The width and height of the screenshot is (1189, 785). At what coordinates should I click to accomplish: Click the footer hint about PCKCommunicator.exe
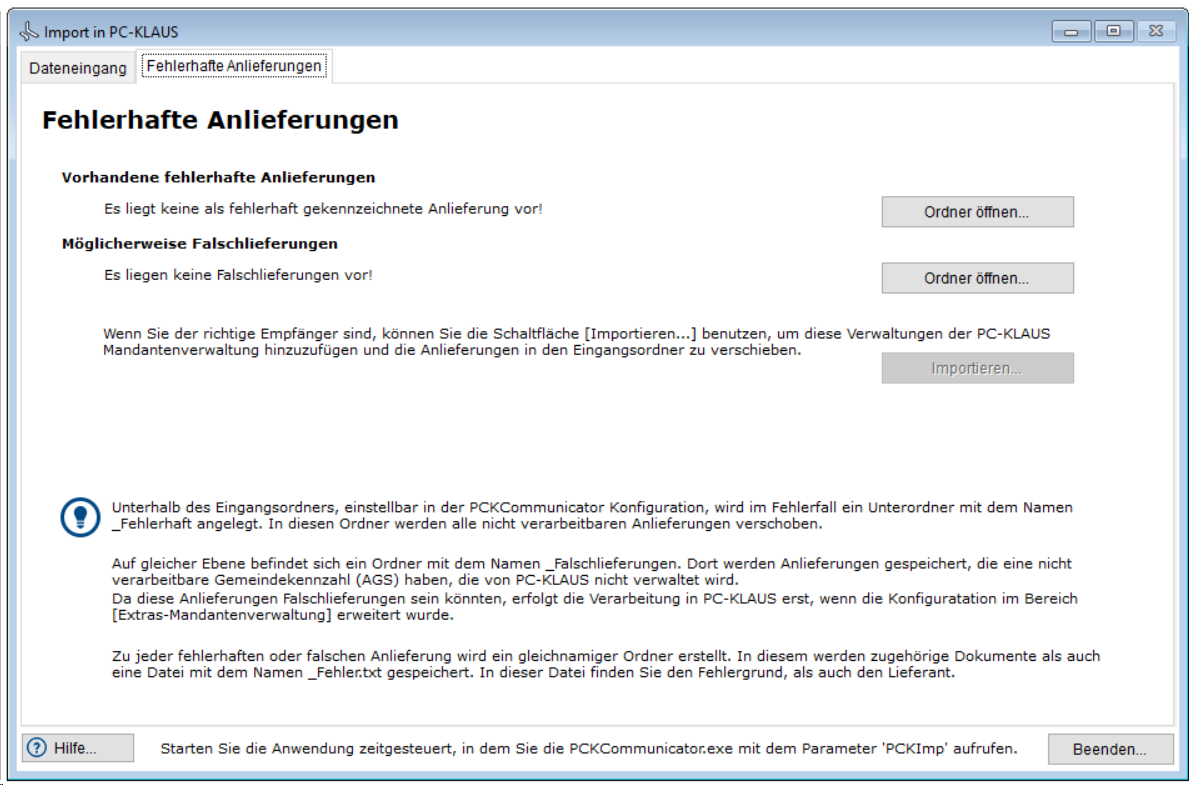point(589,748)
